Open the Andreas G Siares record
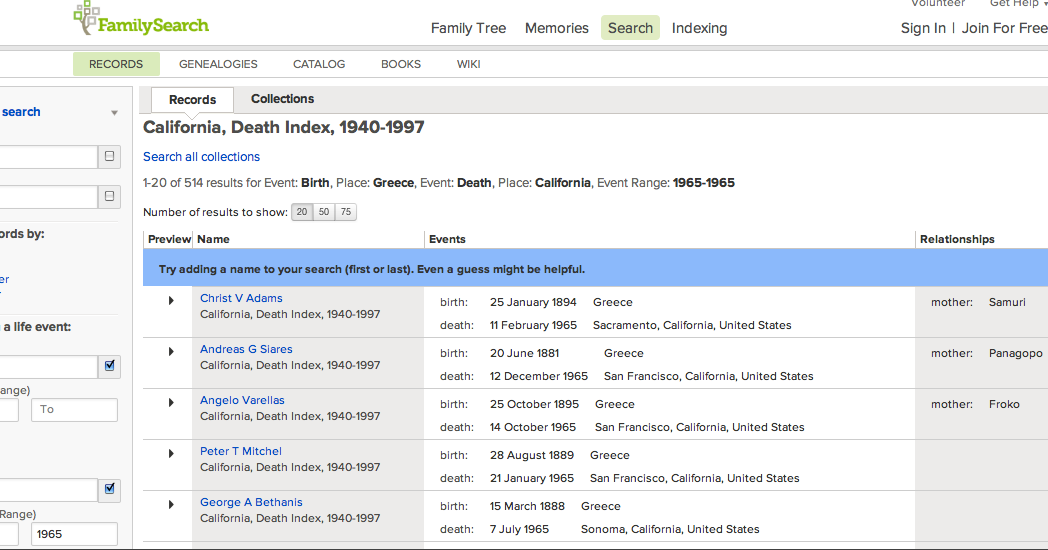1048x550 pixels. click(x=246, y=349)
